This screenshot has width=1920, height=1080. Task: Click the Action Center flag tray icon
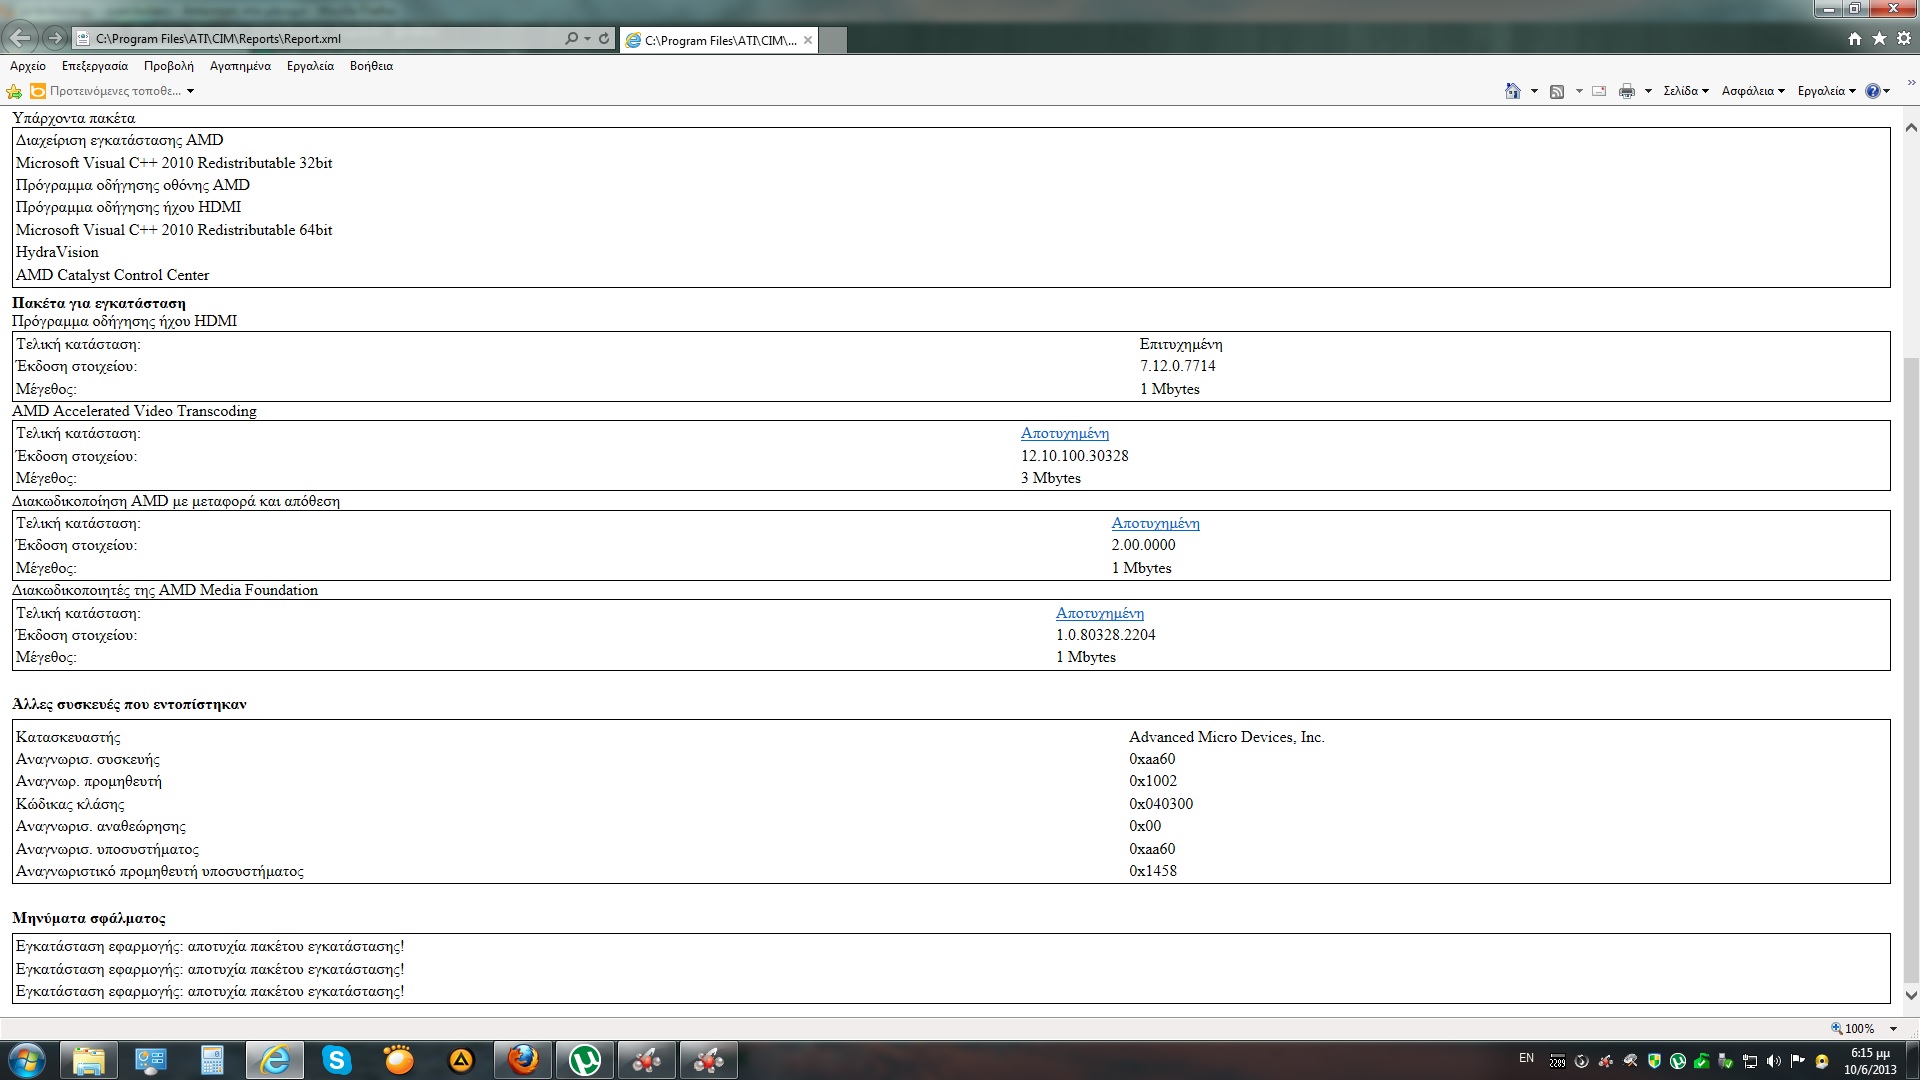click(1797, 1061)
